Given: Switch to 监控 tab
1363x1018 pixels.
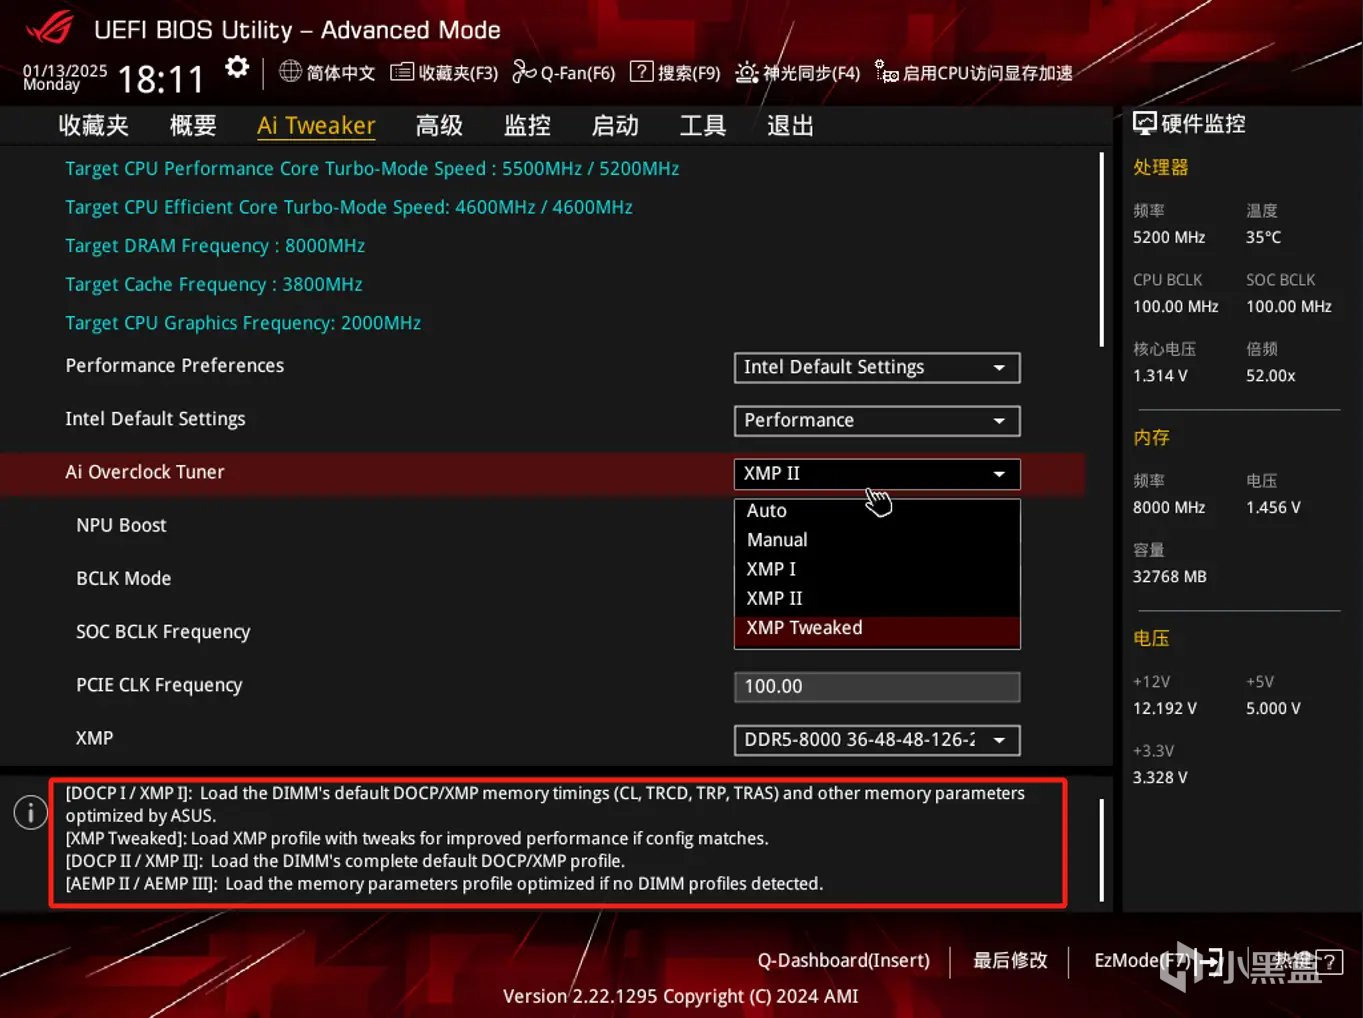Looking at the screenshot, I should pos(527,126).
